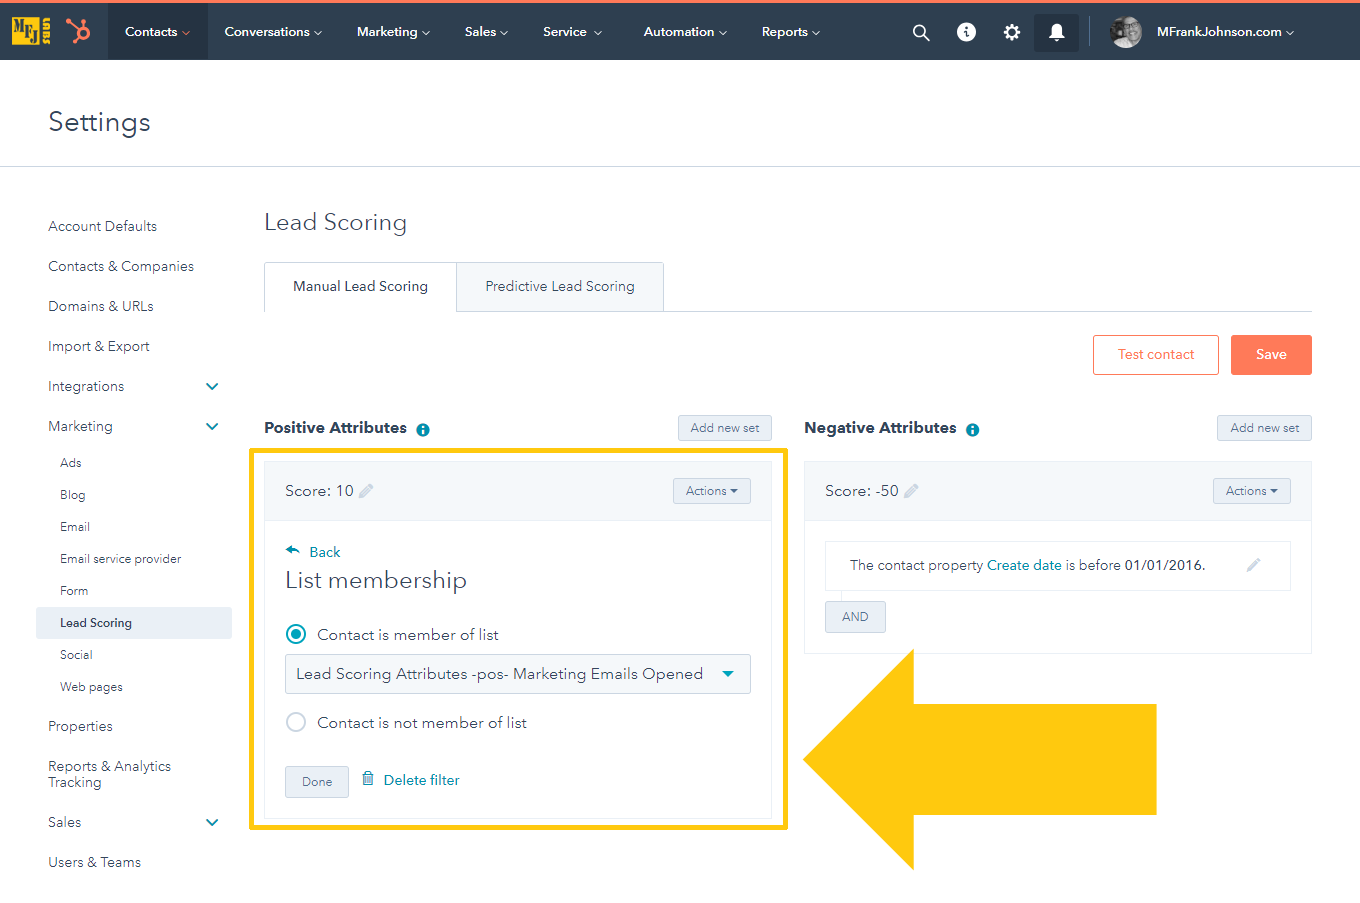Click the MFrankJohnson.com profile avatar
Image resolution: width=1360 pixels, height=903 pixels.
[x=1125, y=31]
